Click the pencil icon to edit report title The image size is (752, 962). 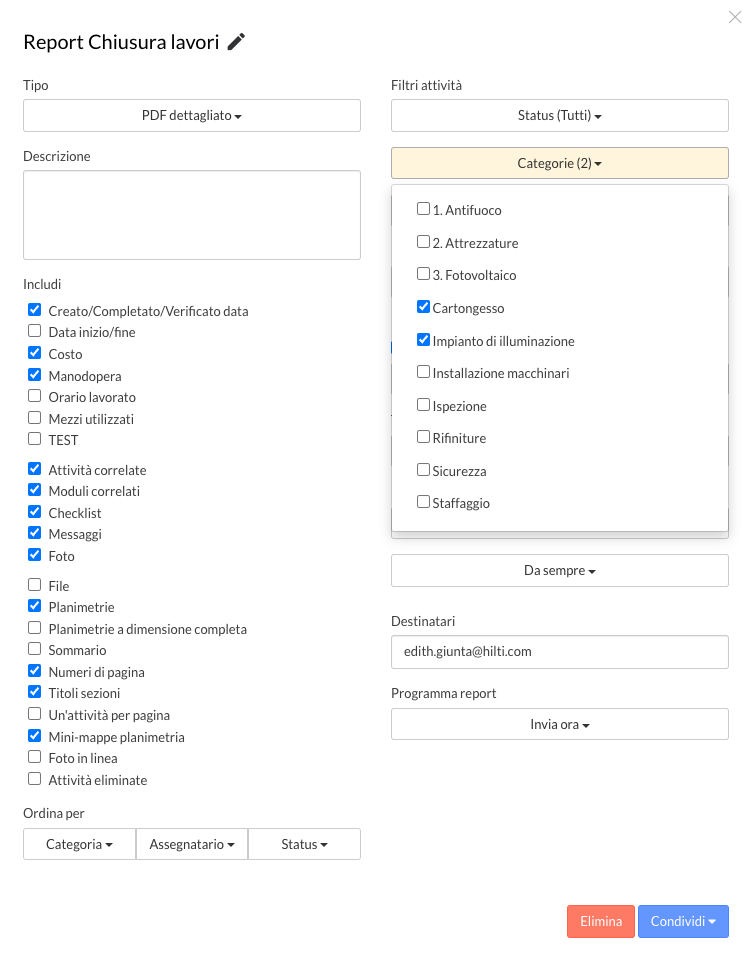pos(236,42)
